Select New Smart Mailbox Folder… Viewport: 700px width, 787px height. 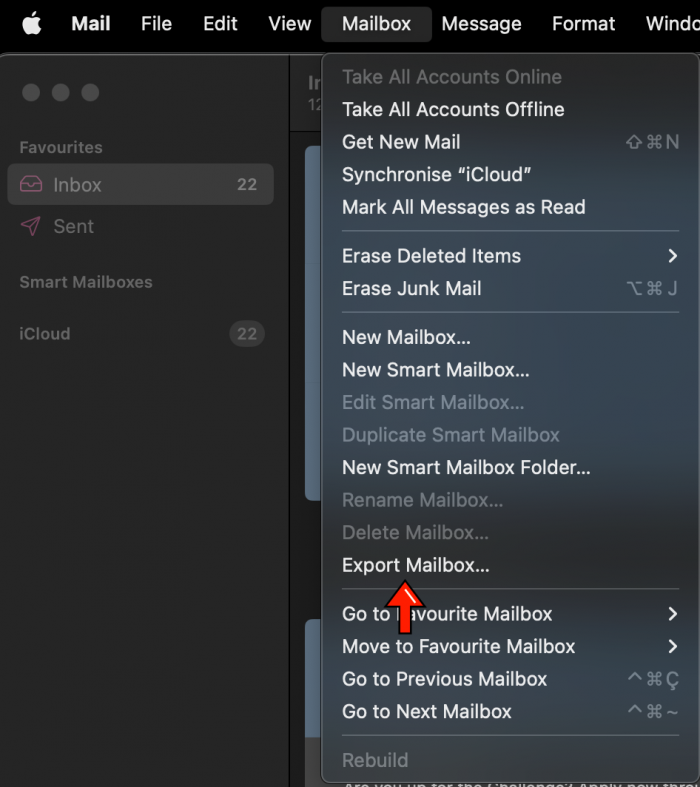[510, 468]
